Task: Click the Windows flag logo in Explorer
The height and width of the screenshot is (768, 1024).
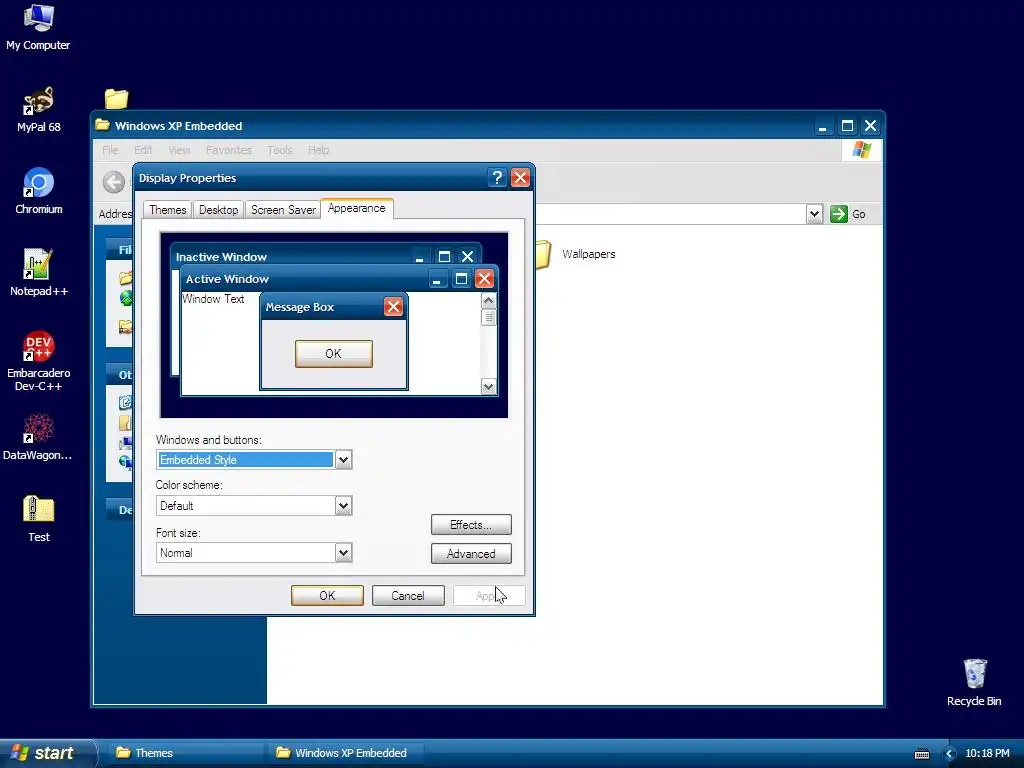Action: click(861, 150)
